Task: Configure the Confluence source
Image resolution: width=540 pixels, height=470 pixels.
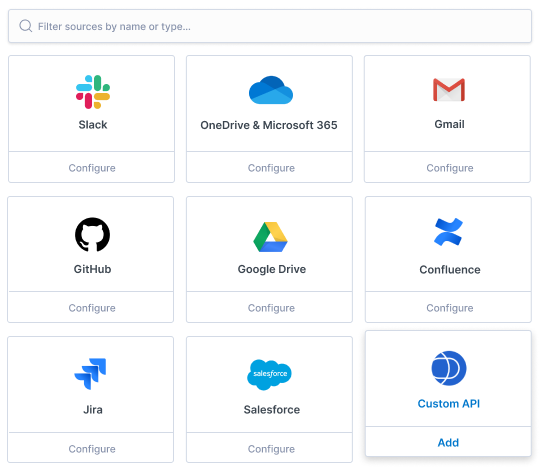Action: pos(449,307)
